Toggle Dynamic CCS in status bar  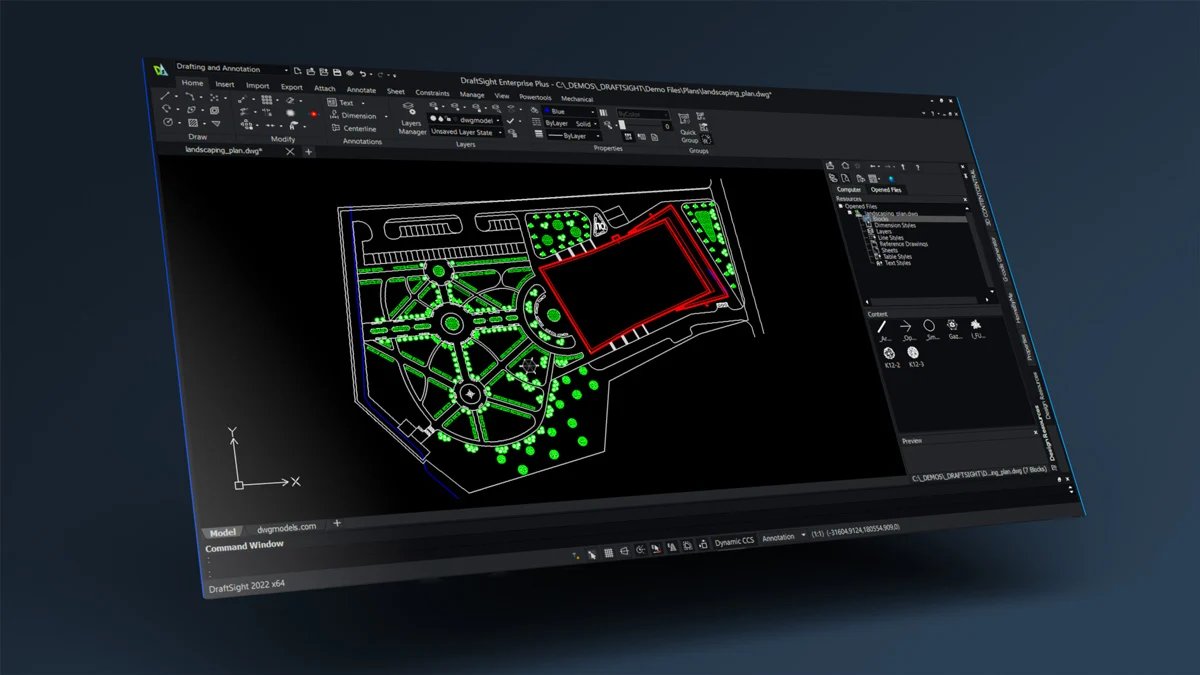pos(734,541)
